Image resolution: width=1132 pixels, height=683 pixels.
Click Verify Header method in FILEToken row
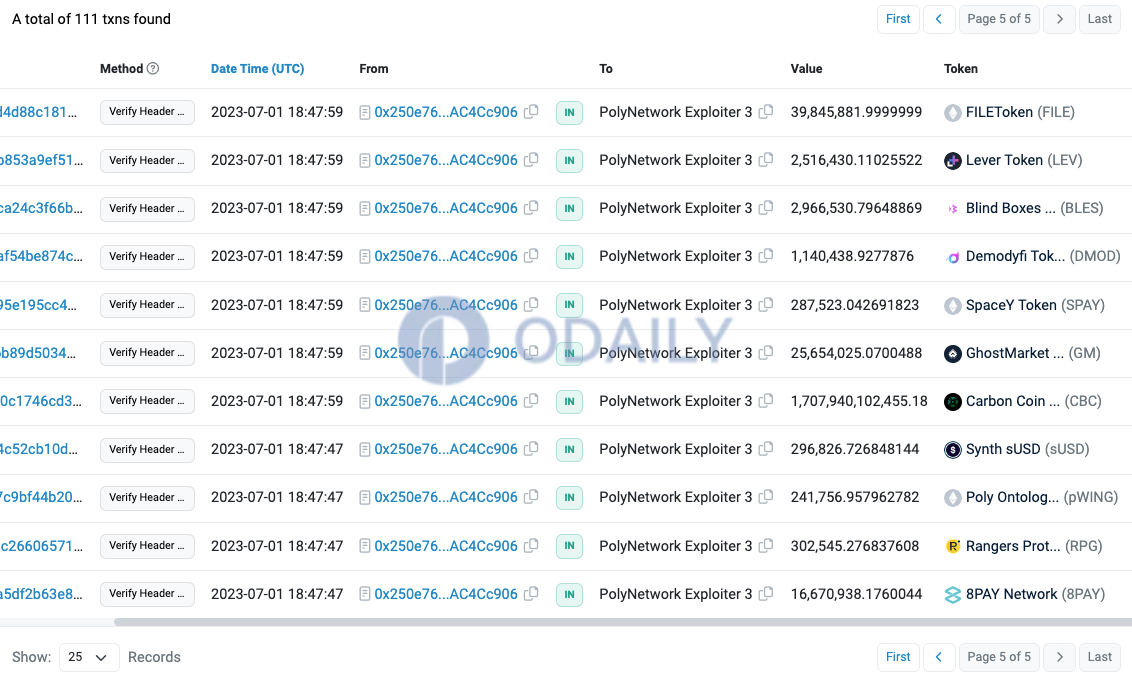click(x=147, y=112)
